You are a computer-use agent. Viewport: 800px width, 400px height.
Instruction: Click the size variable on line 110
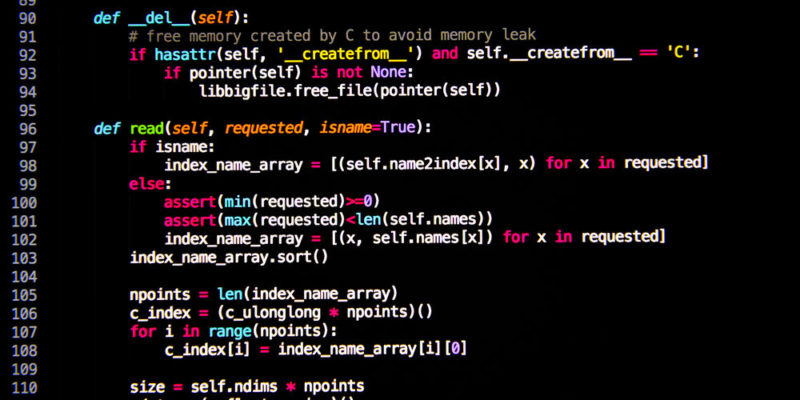[x=146, y=387]
